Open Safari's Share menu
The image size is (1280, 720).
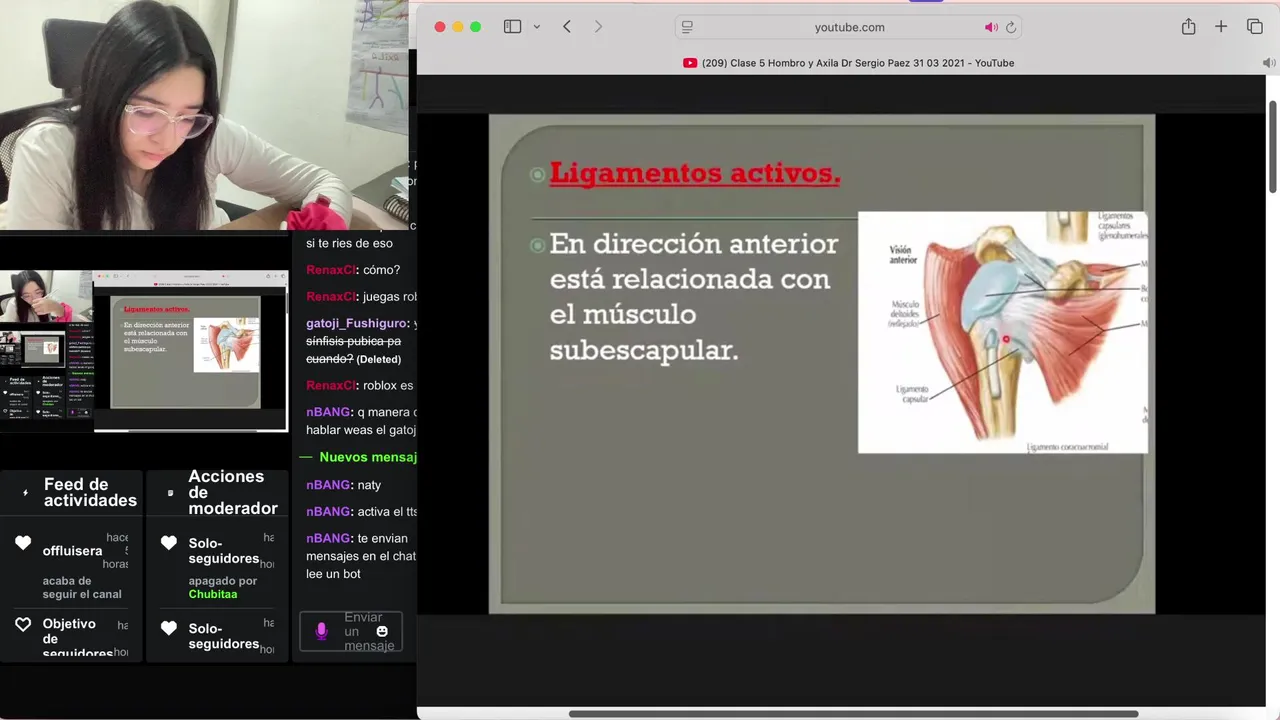1188,27
